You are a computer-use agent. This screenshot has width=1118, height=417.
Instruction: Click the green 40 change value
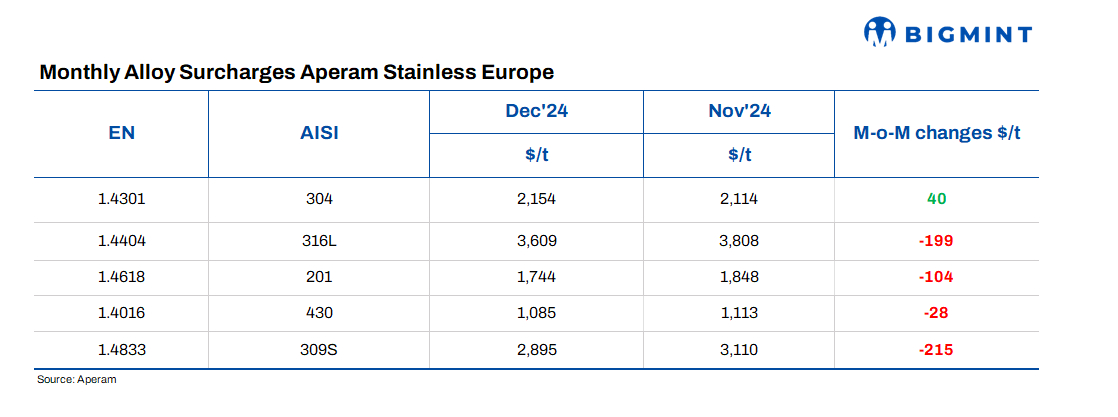[936, 198]
